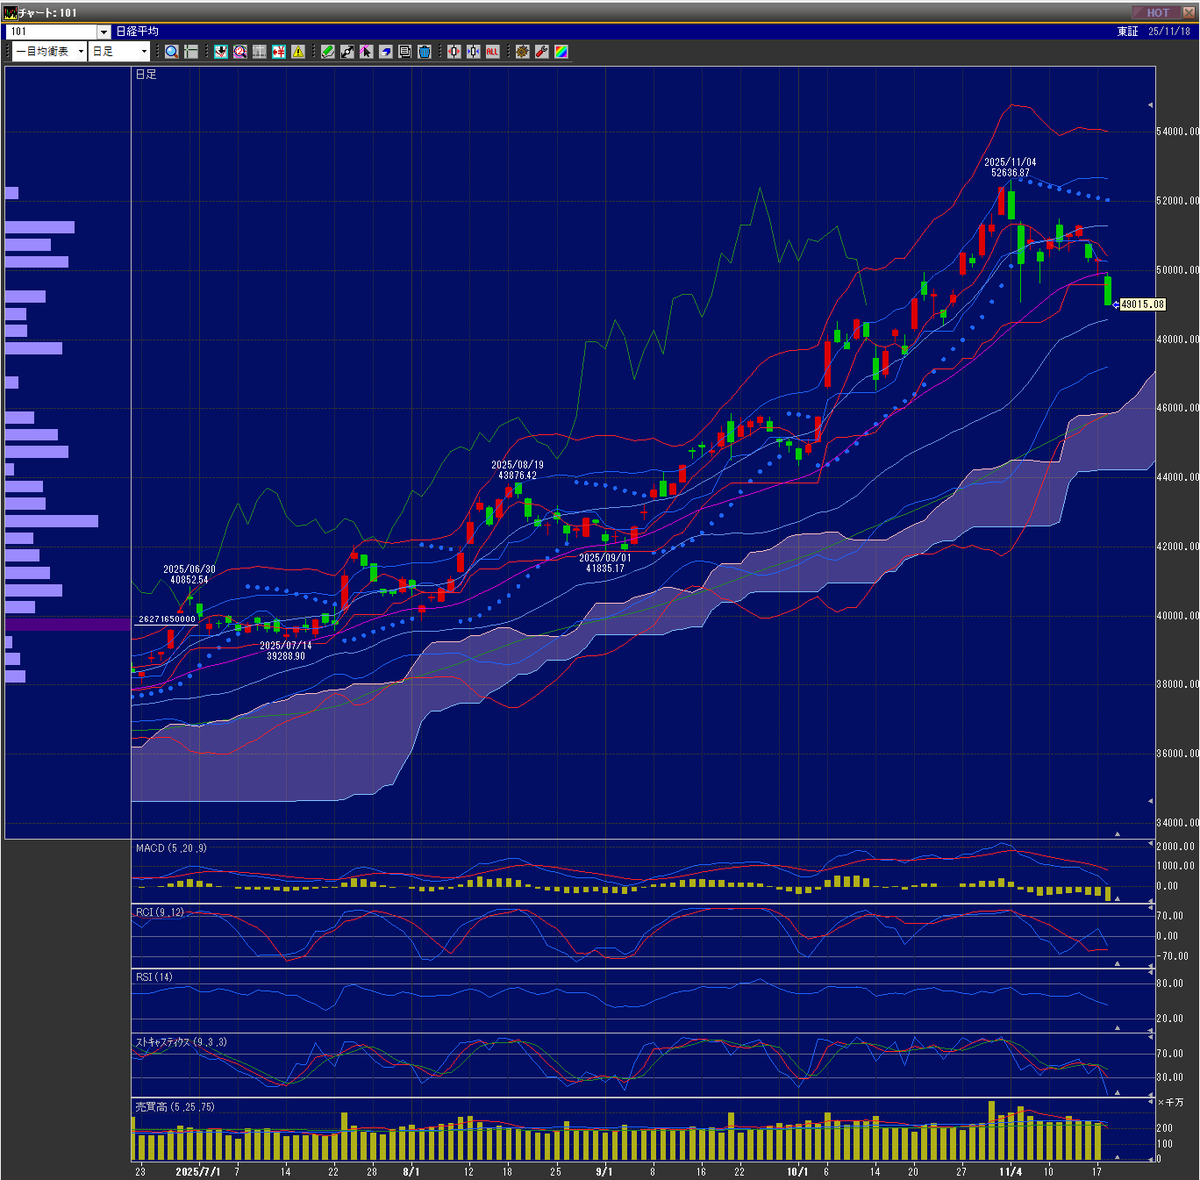Click the 日足 label above chart
Viewport: 1200px width, 1180px height.
pyautogui.click(x=146, y=74)
